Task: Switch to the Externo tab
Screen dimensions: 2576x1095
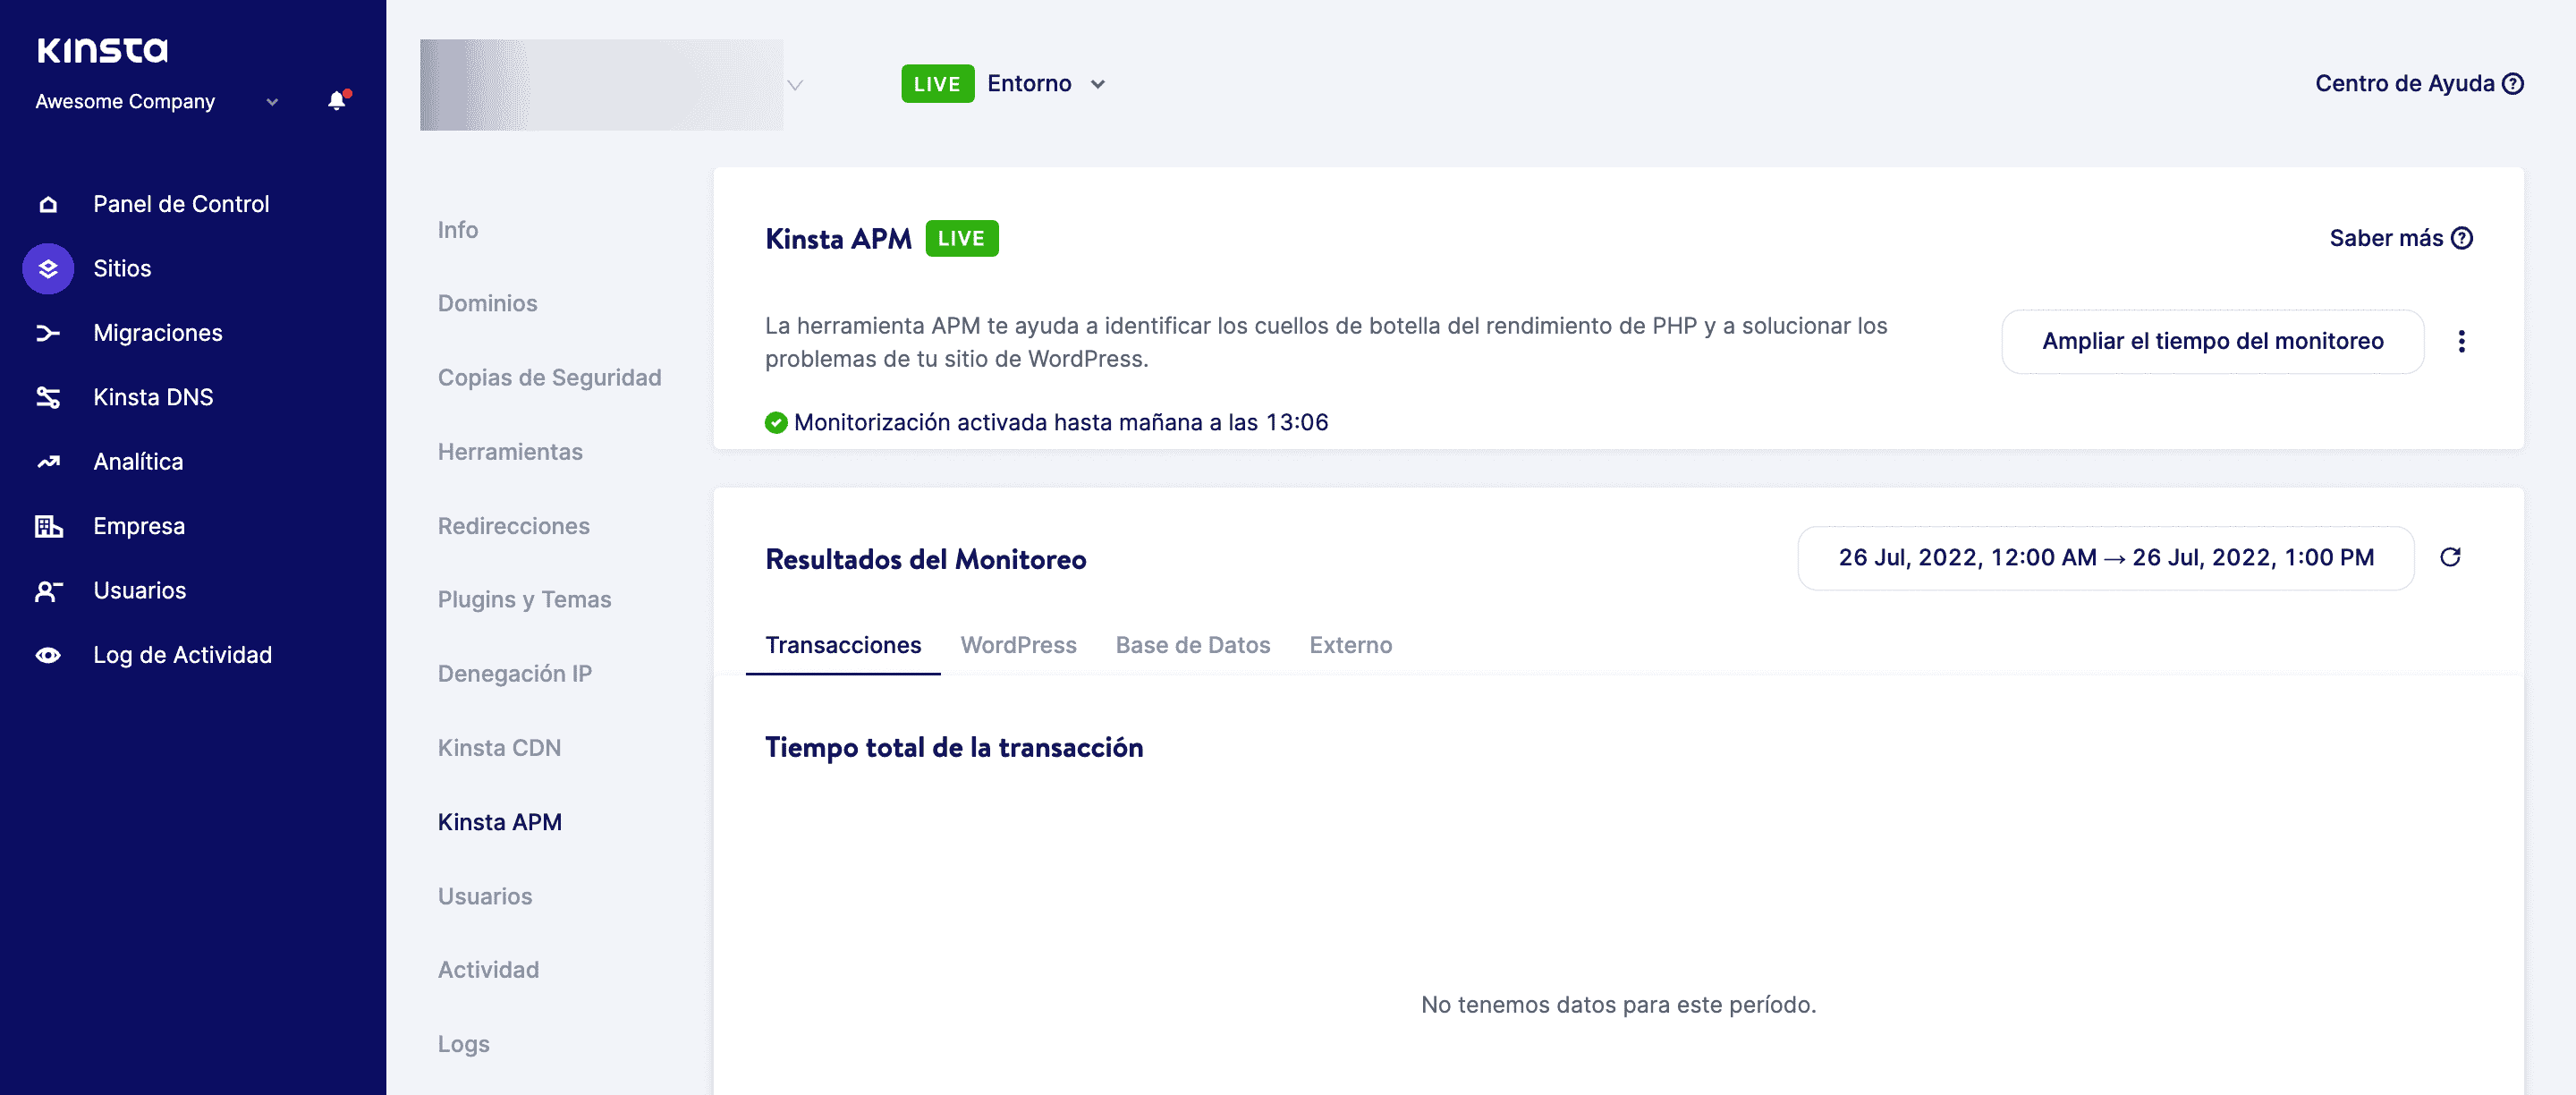Action: pyautogui.click(x=1350, y=645)
